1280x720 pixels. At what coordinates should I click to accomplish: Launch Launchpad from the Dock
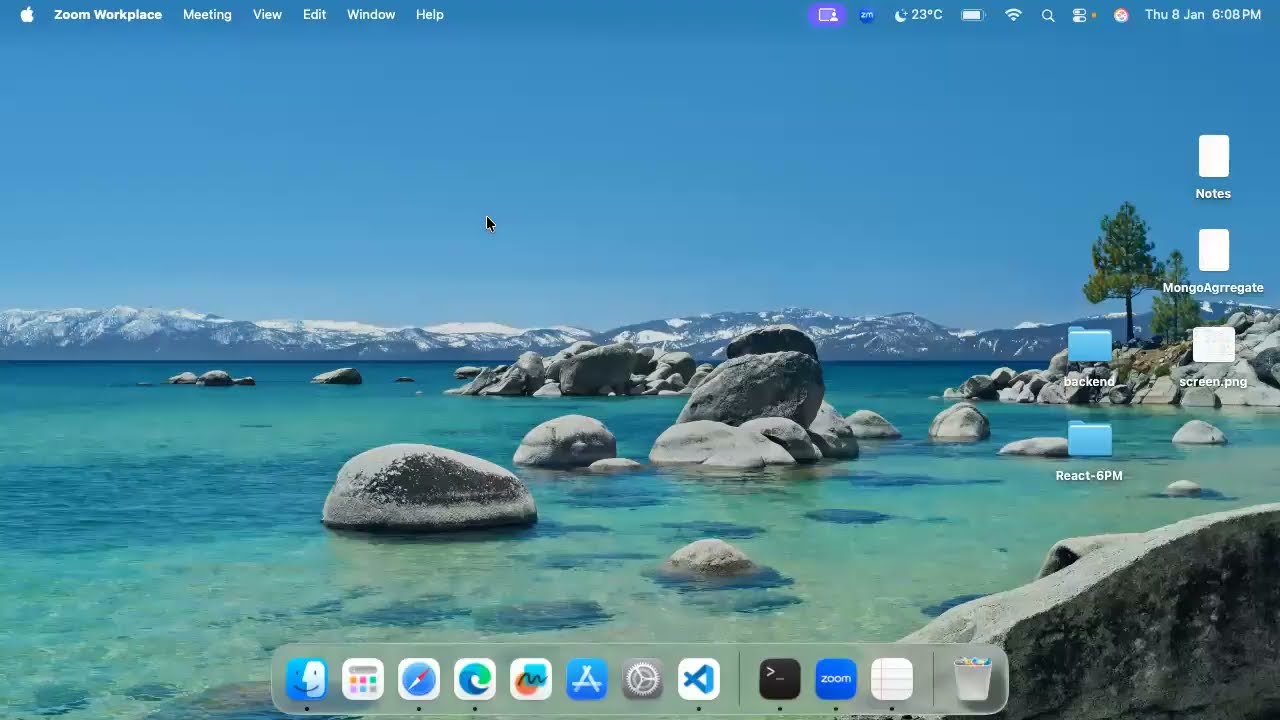coord(363,680)
